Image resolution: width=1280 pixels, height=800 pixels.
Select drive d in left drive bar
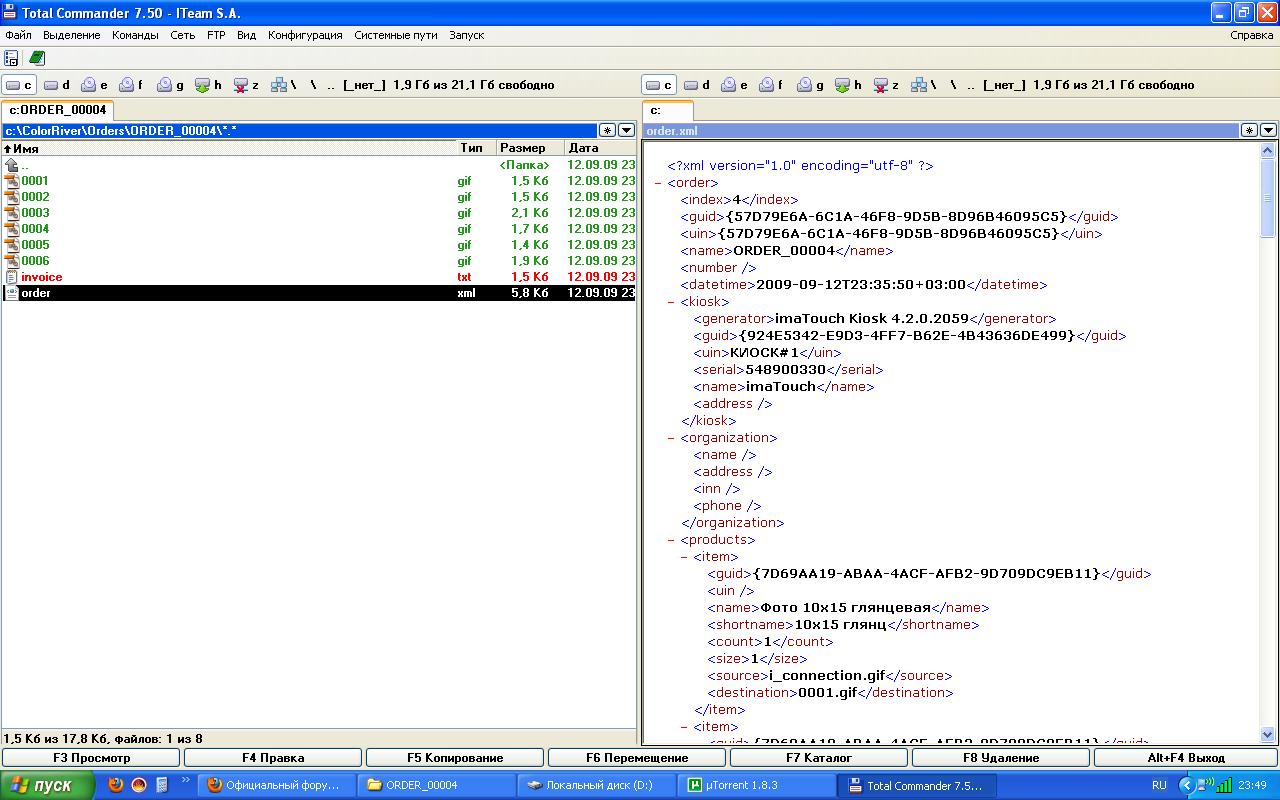coord(57,85)
